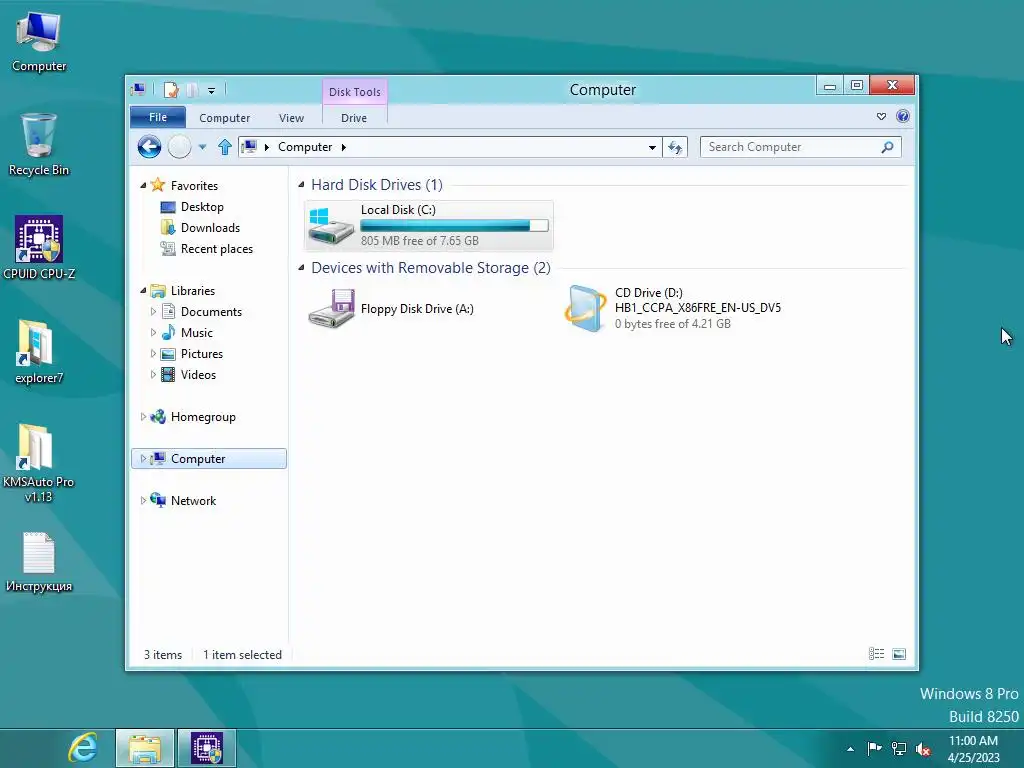1024x768 pixels.
Task: Click the address bar path field
Action: [x=451, y=148]
